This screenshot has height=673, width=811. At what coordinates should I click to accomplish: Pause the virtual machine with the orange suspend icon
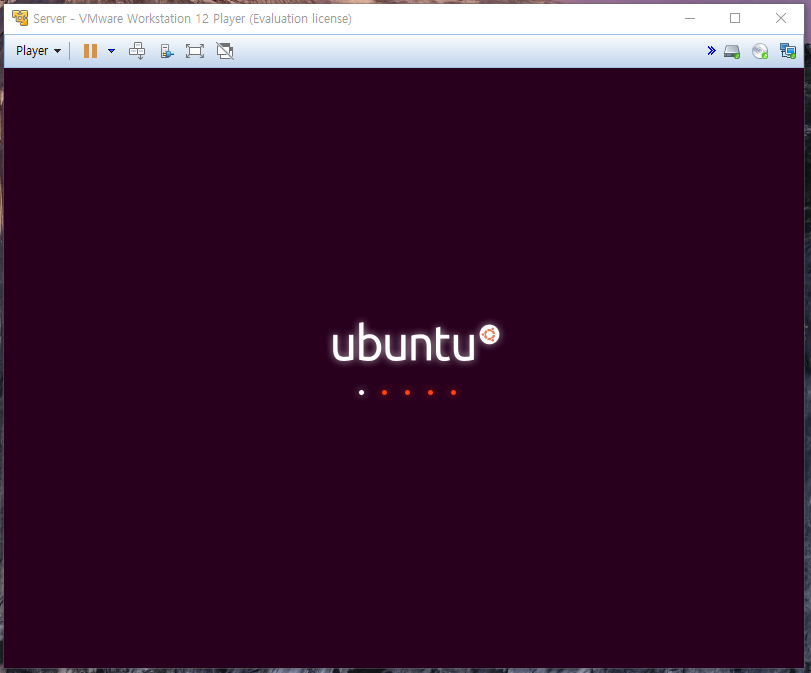[x=91, y=51]
